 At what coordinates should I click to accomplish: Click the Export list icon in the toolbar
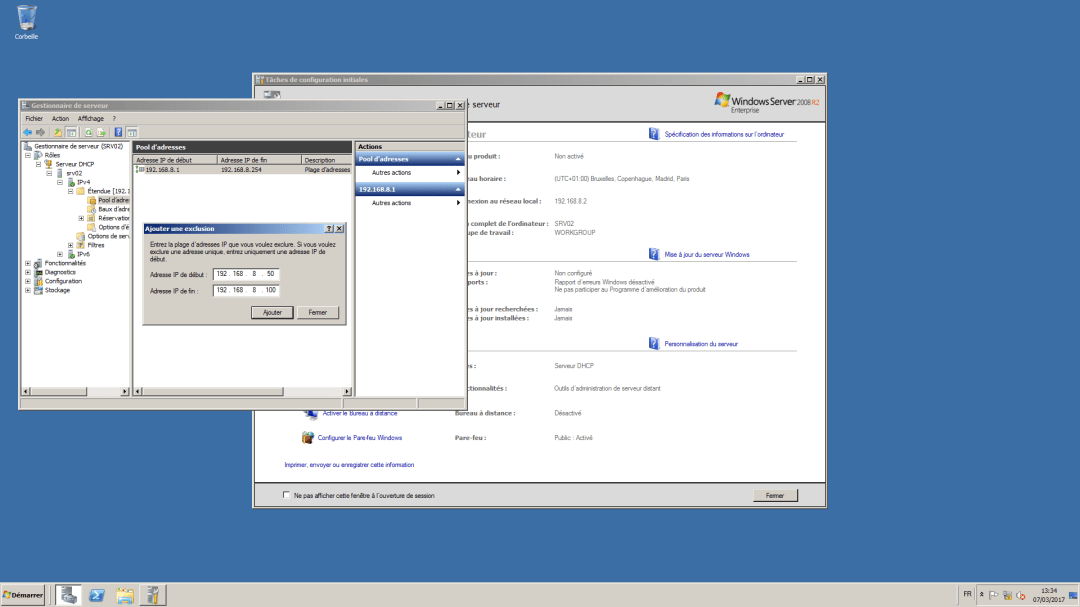click(100, 131)
